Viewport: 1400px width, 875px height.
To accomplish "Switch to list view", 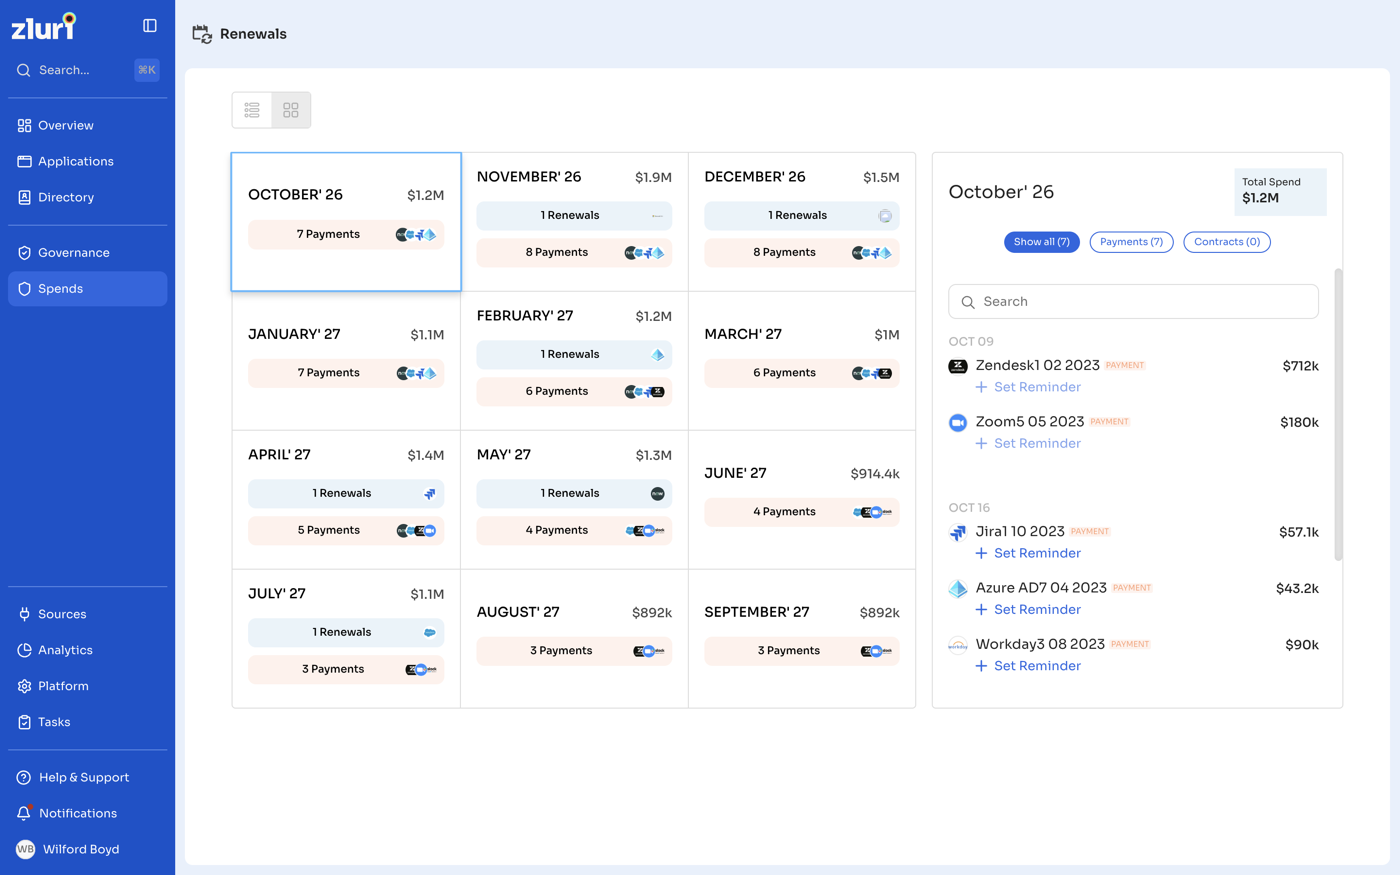I will coord(252,110).
